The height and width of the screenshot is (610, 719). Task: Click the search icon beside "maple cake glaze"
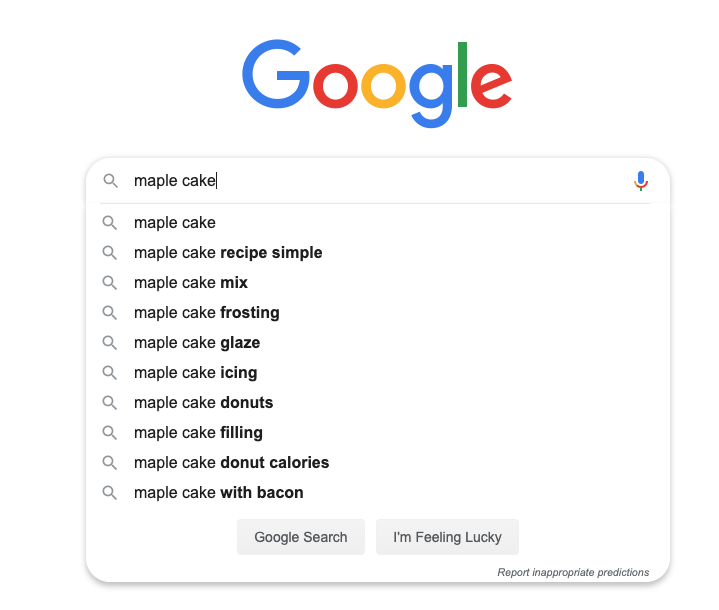(x=110, y=343)
